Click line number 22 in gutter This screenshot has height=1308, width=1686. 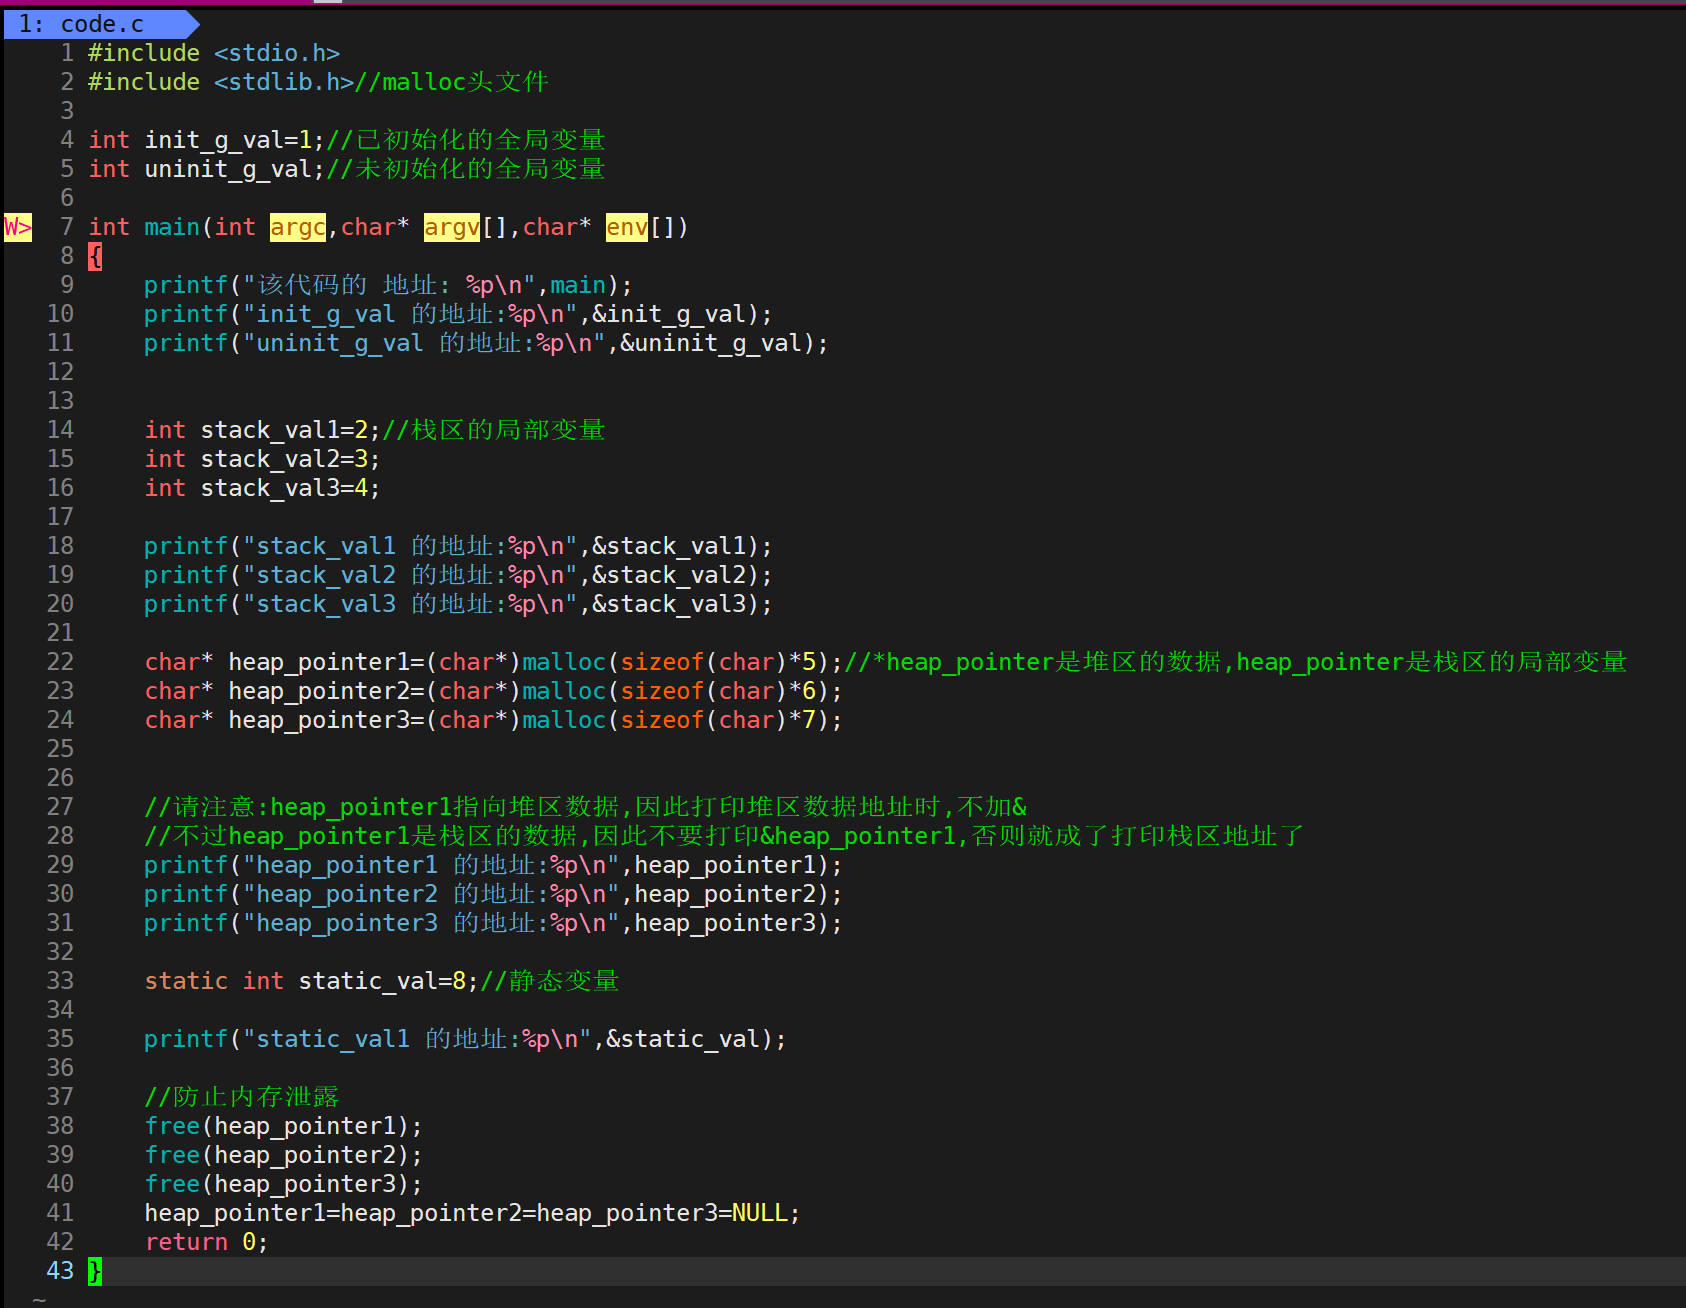(60, 662)
